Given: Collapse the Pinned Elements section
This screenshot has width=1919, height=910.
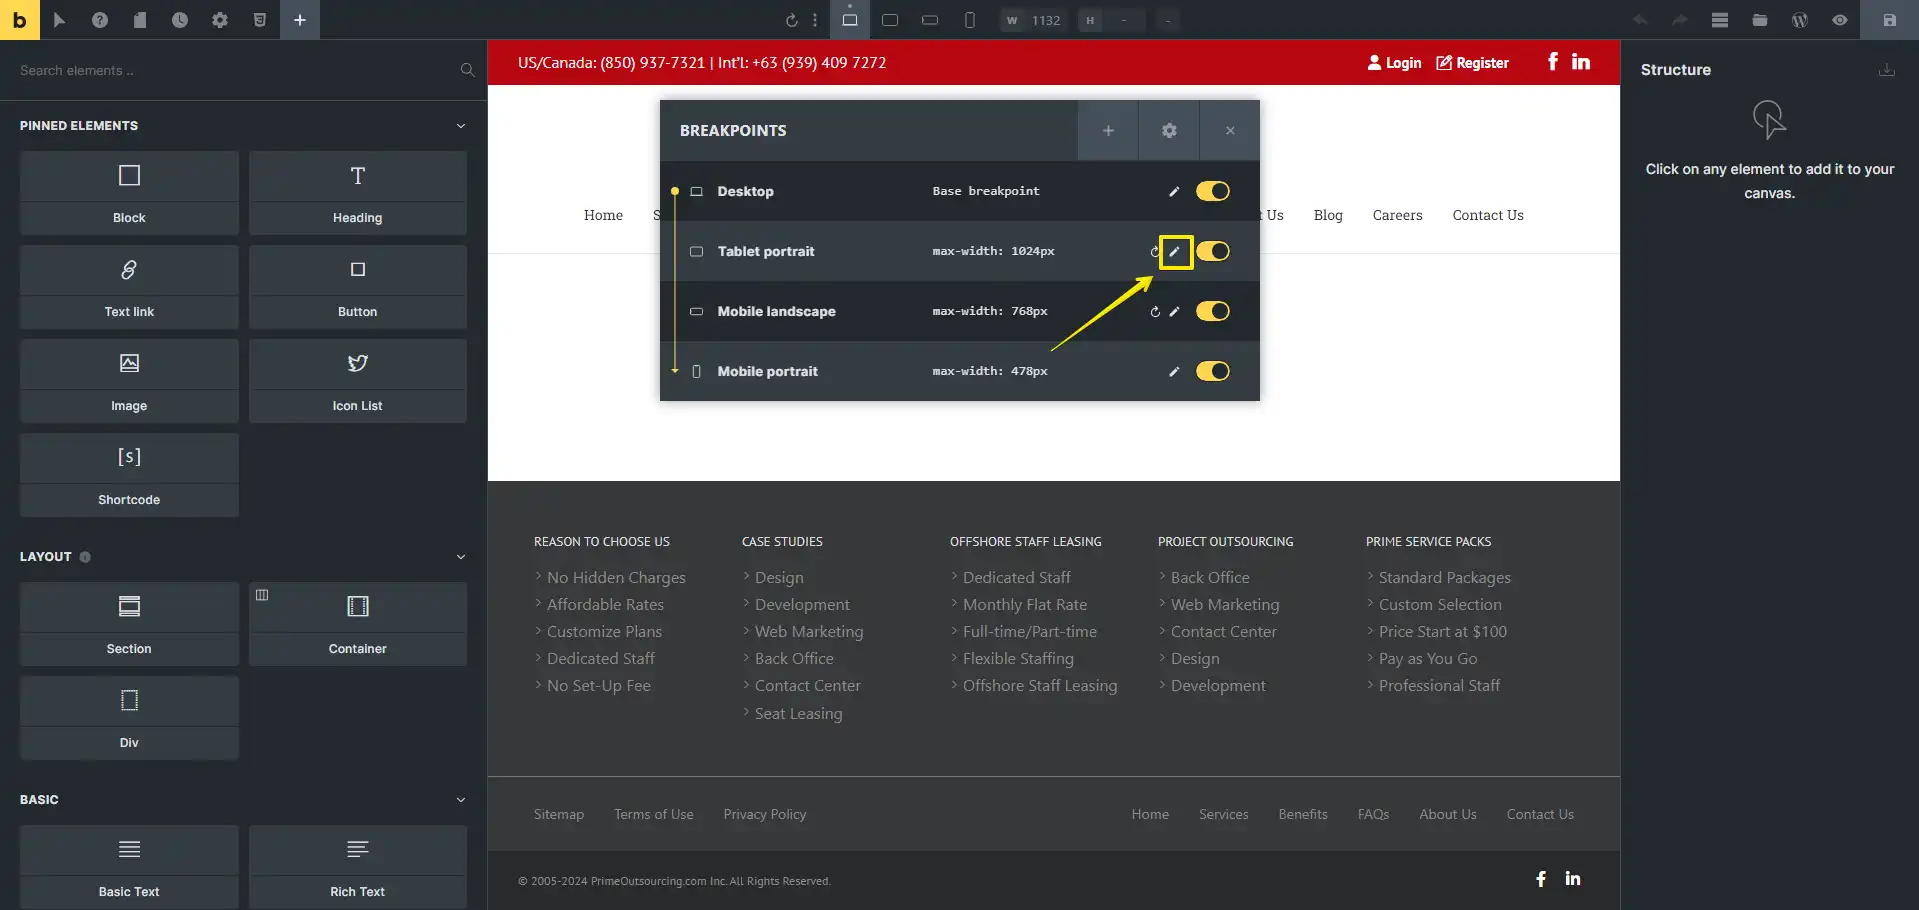Looking at the screenshot, I should pos(461,126).
